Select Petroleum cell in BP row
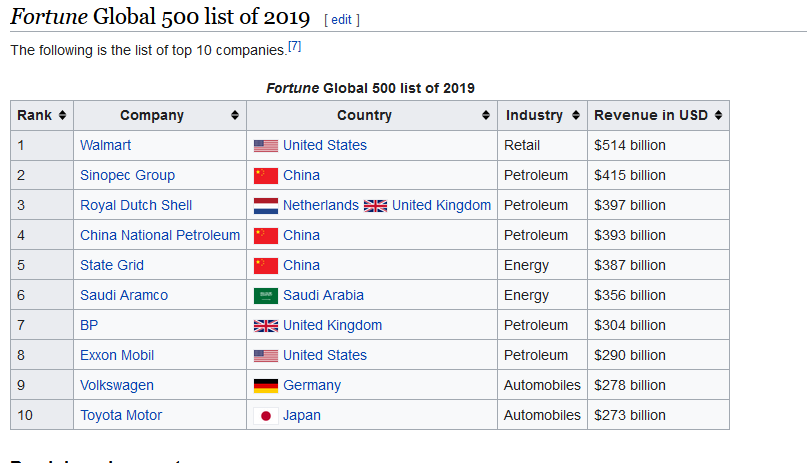 pyautogui.click(x=542, y=325)
